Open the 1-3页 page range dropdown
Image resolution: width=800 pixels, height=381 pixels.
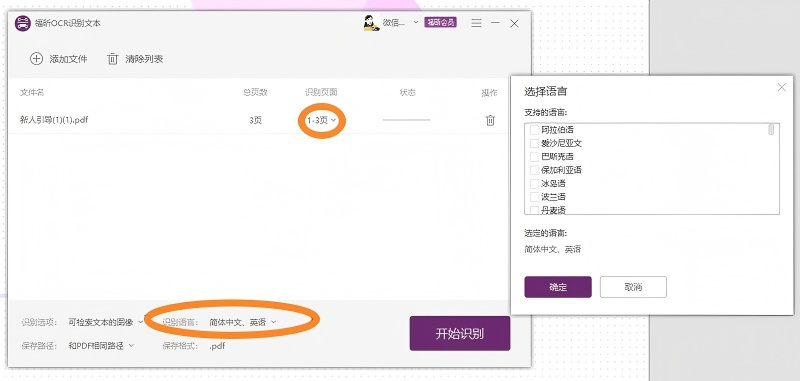(321, 120)
